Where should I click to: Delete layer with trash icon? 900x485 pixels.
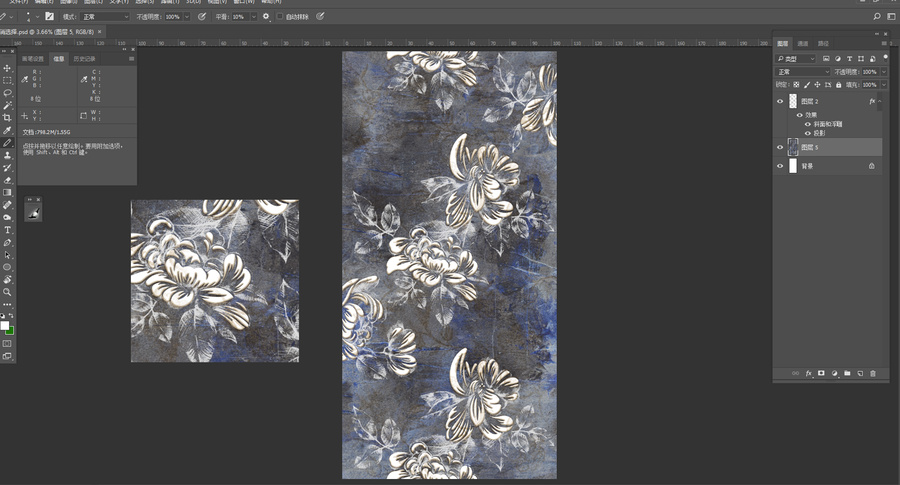point(873,374)
